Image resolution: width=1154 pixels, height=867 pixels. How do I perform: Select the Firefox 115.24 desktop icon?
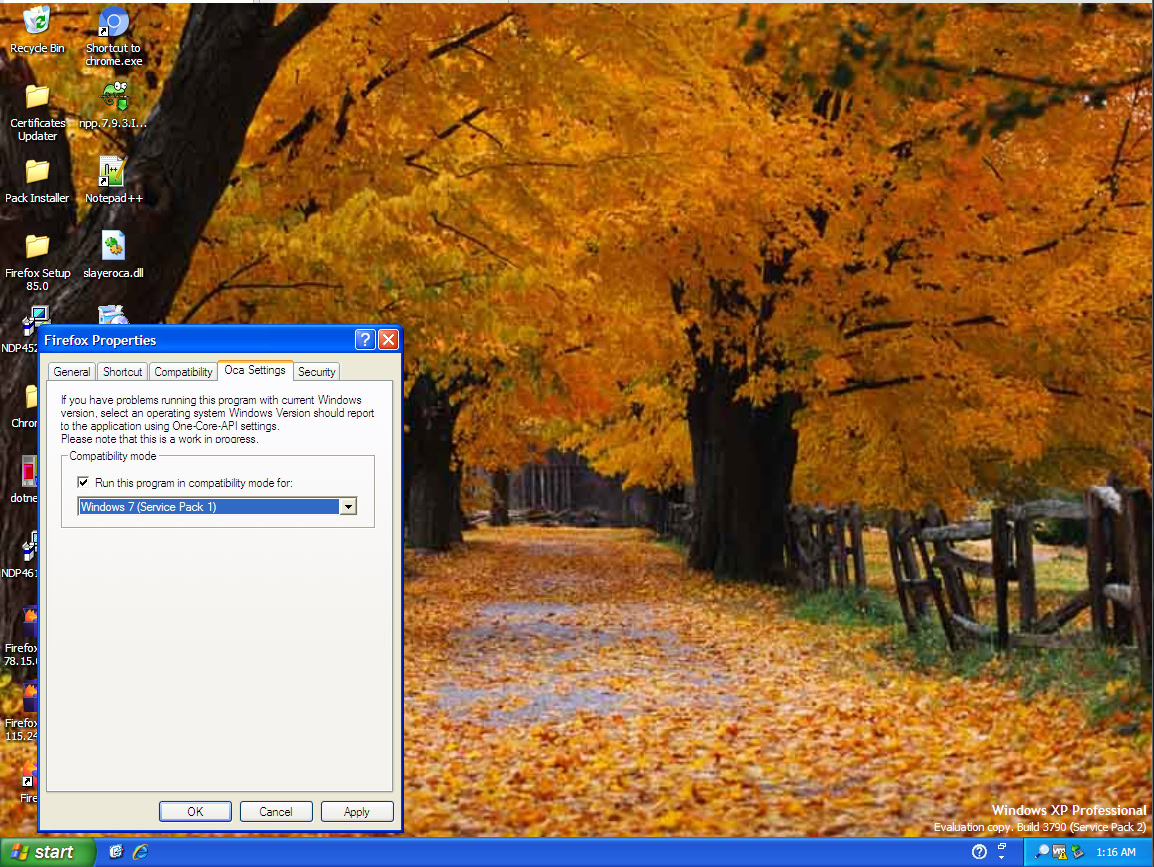tap(21, 712)
